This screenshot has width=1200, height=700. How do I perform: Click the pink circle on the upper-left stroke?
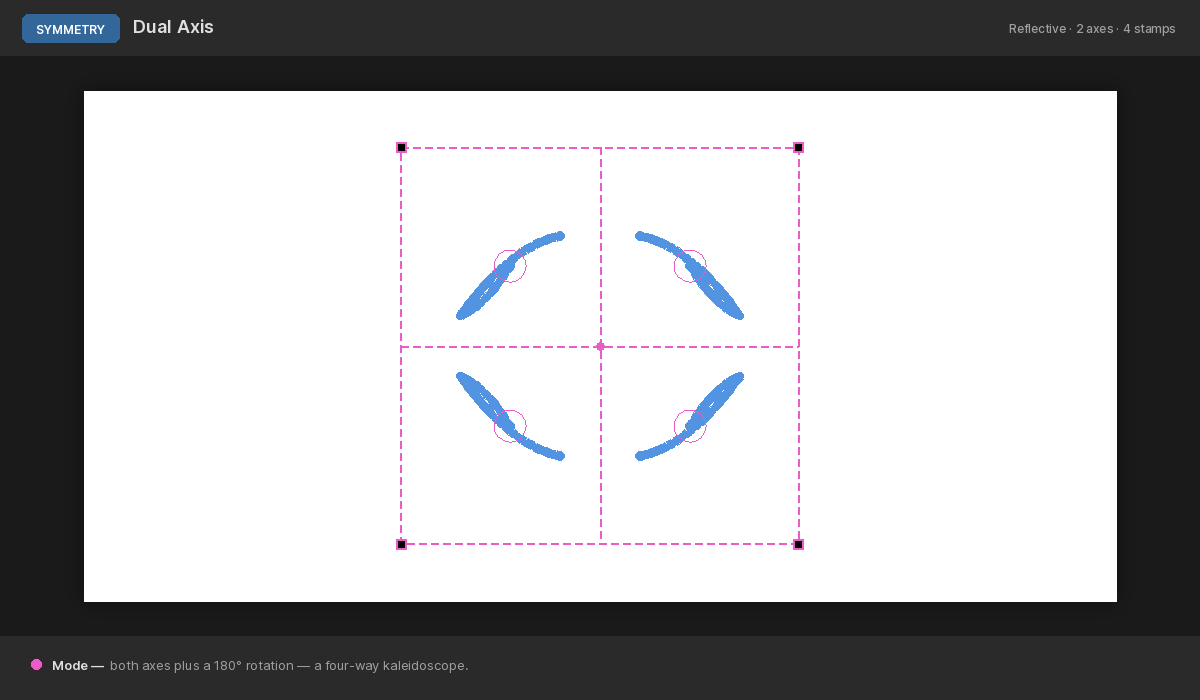510,266
